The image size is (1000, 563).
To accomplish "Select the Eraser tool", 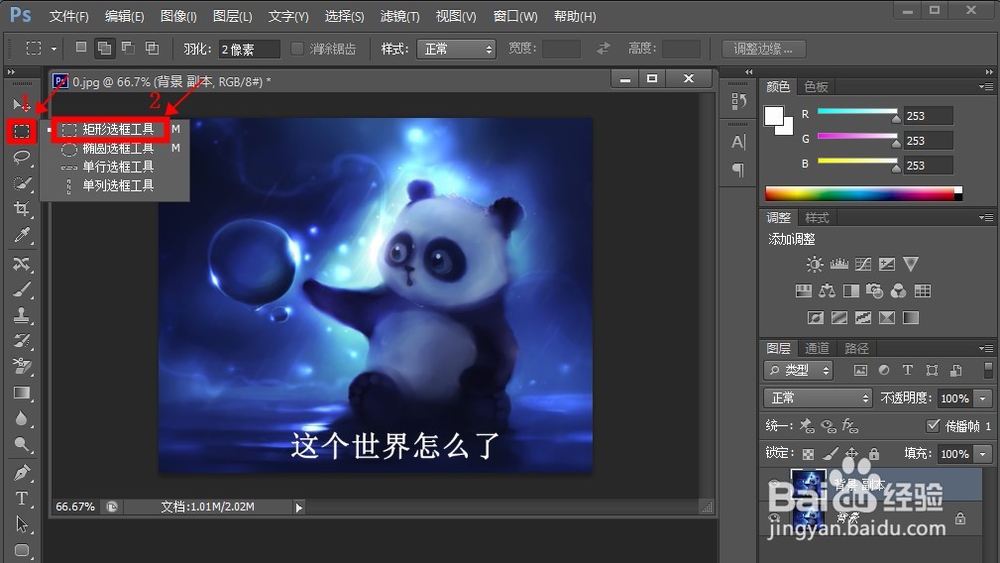I will [22, 365].
